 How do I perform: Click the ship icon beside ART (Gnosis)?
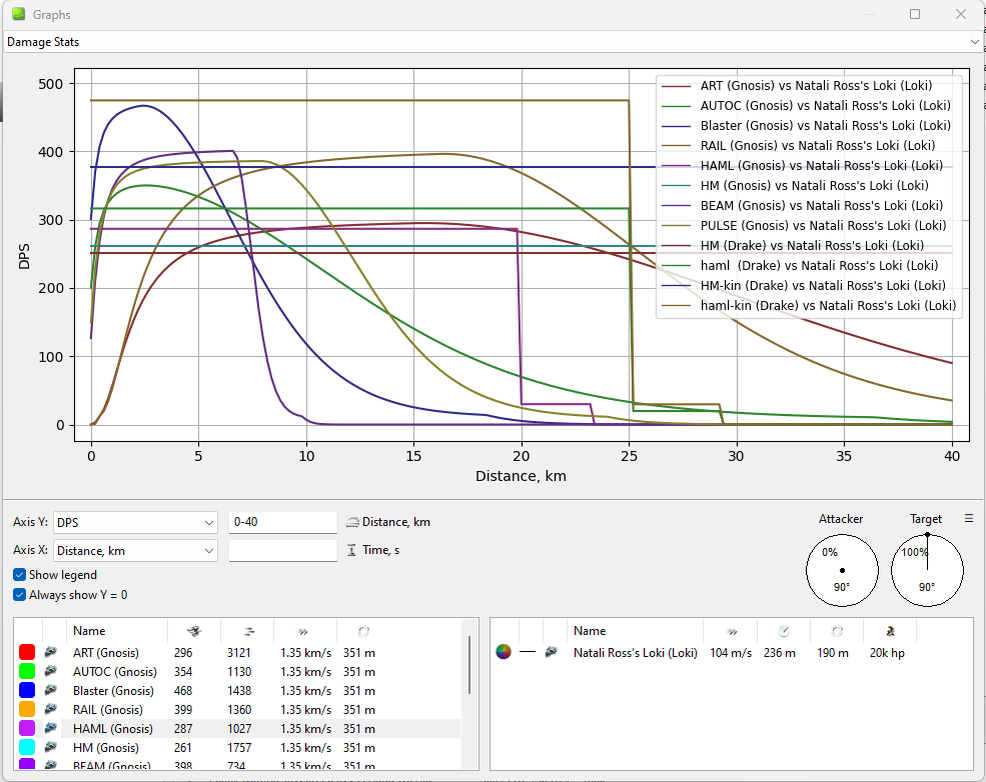[x=51, y=653]
